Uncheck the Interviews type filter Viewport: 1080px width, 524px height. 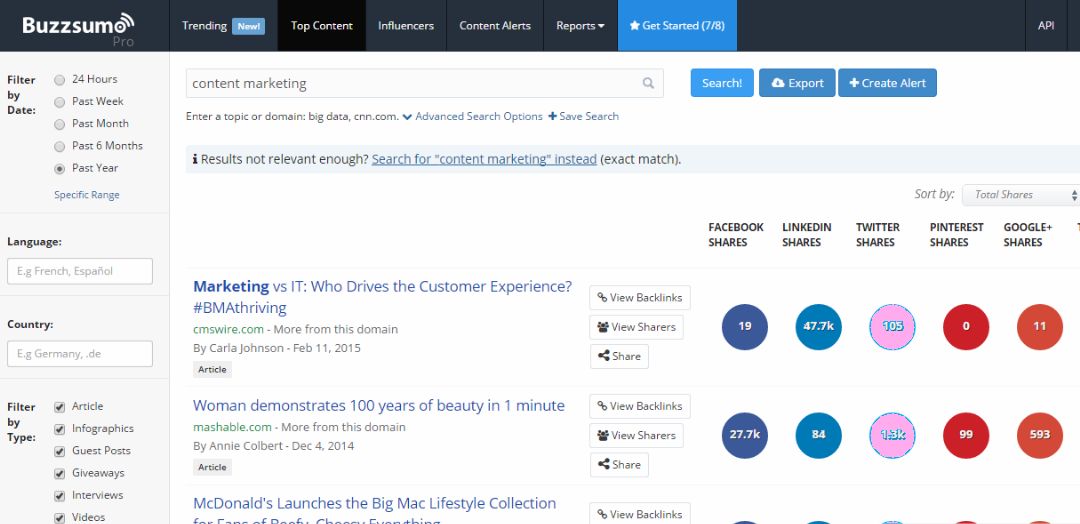(60, 496)
